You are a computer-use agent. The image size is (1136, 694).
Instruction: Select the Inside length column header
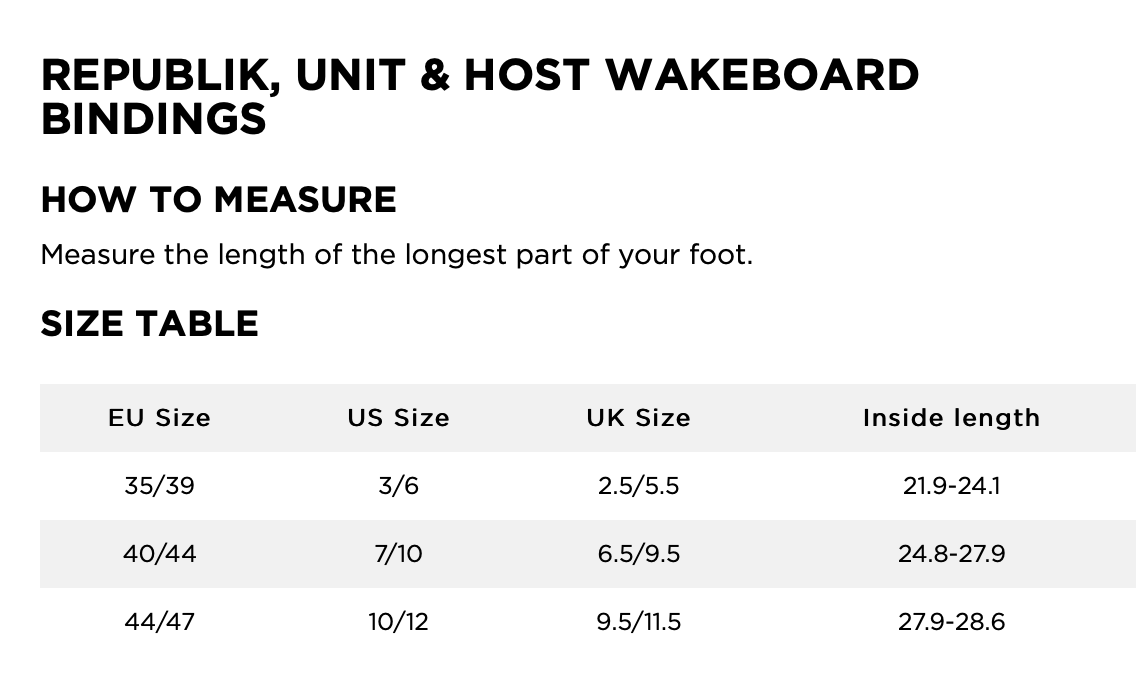951,417
